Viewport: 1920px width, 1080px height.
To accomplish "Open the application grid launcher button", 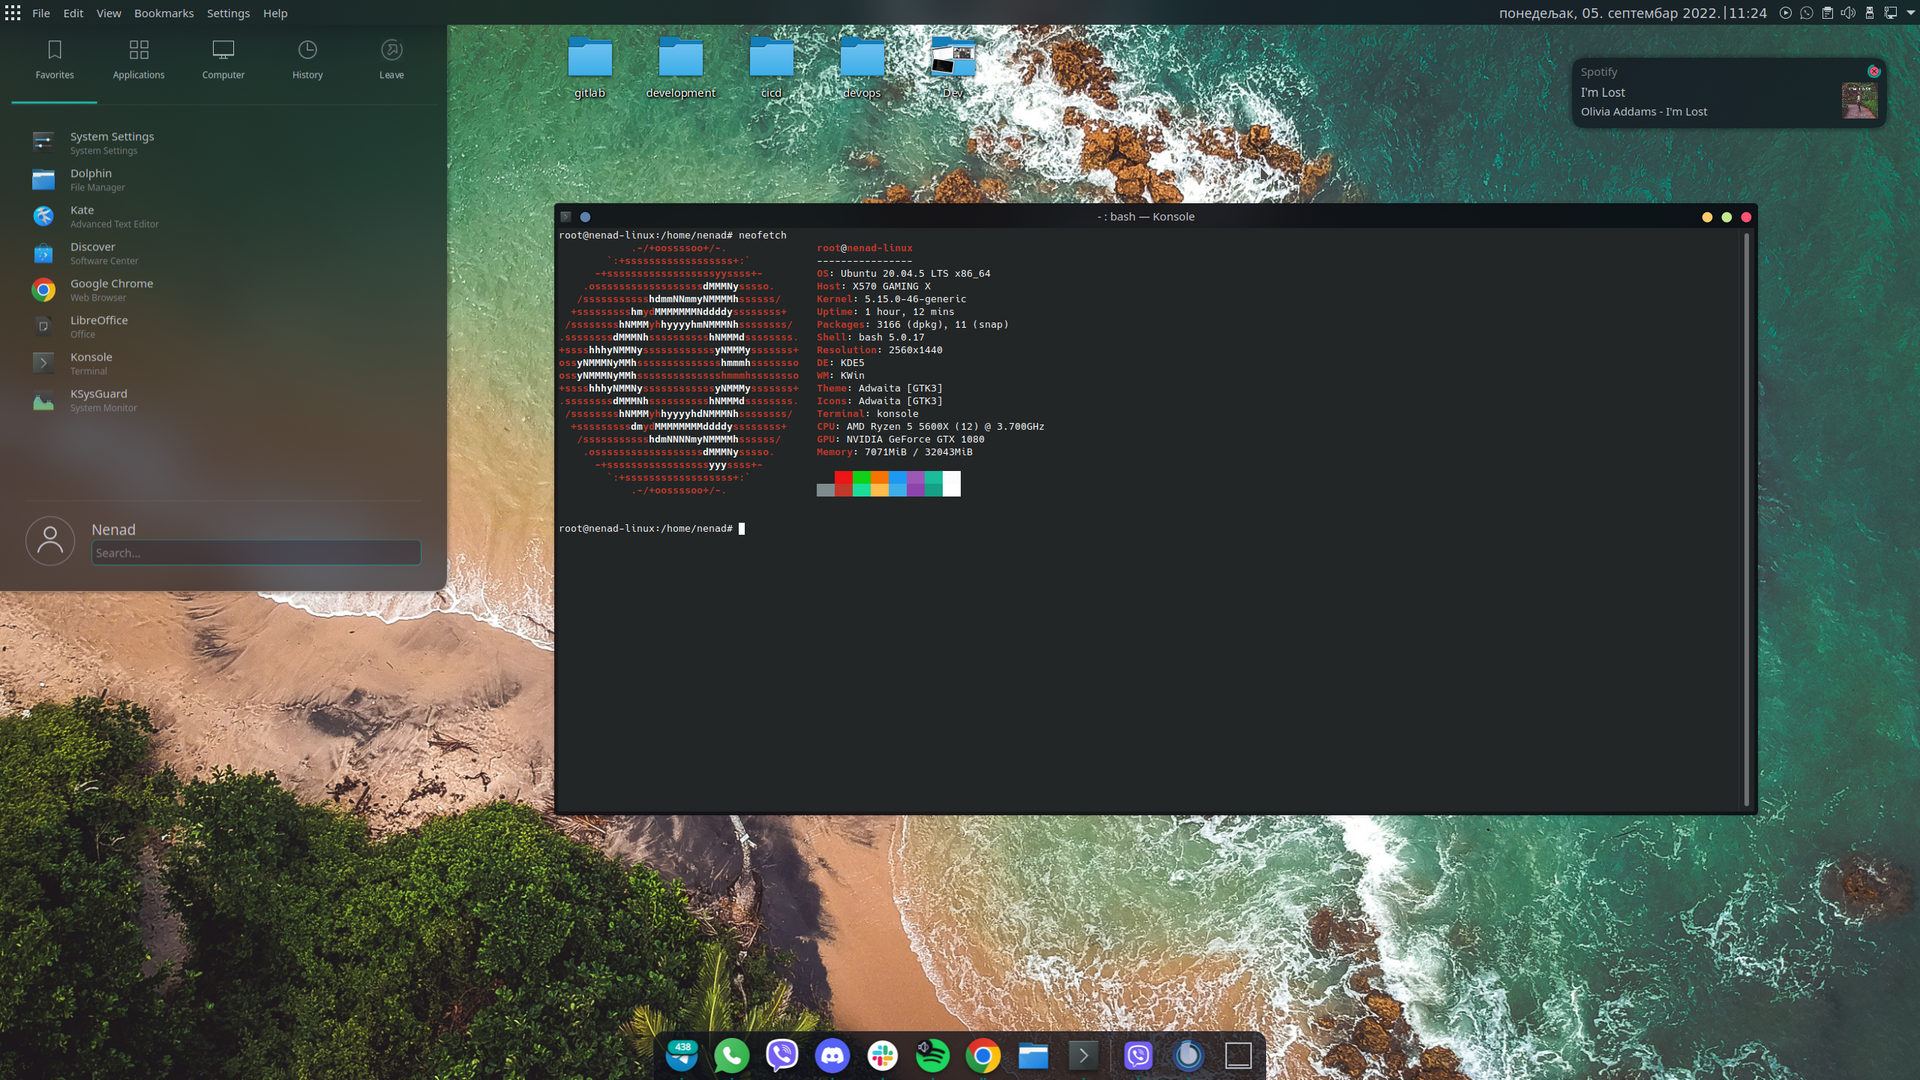I will [x=13, y=13].
